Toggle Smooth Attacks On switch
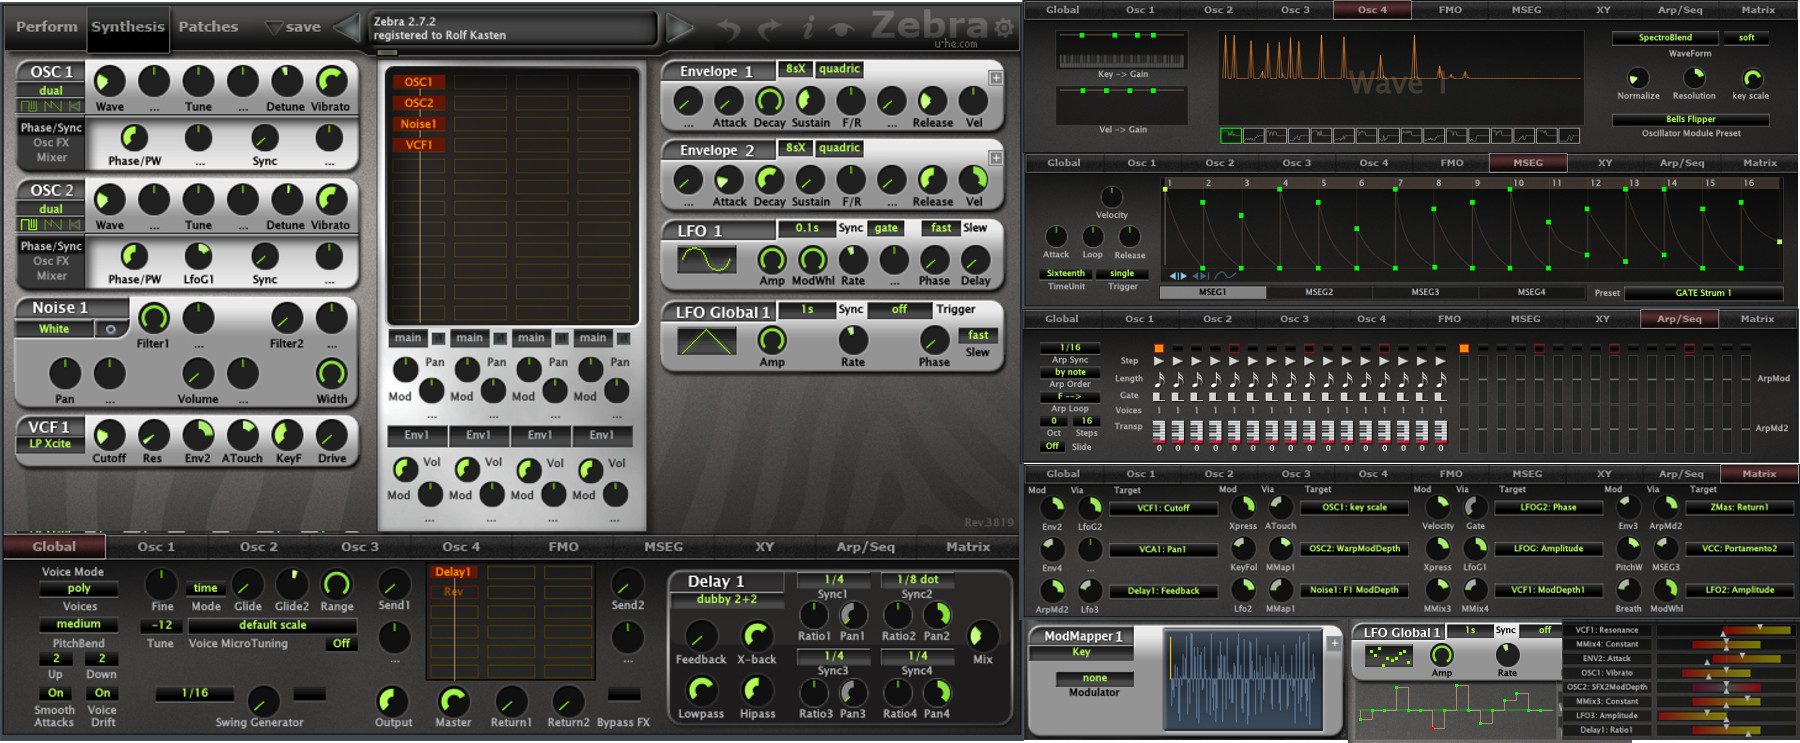Image resolution: width=1800 pixels, height=743 pixels. click(x=56, y=693)
